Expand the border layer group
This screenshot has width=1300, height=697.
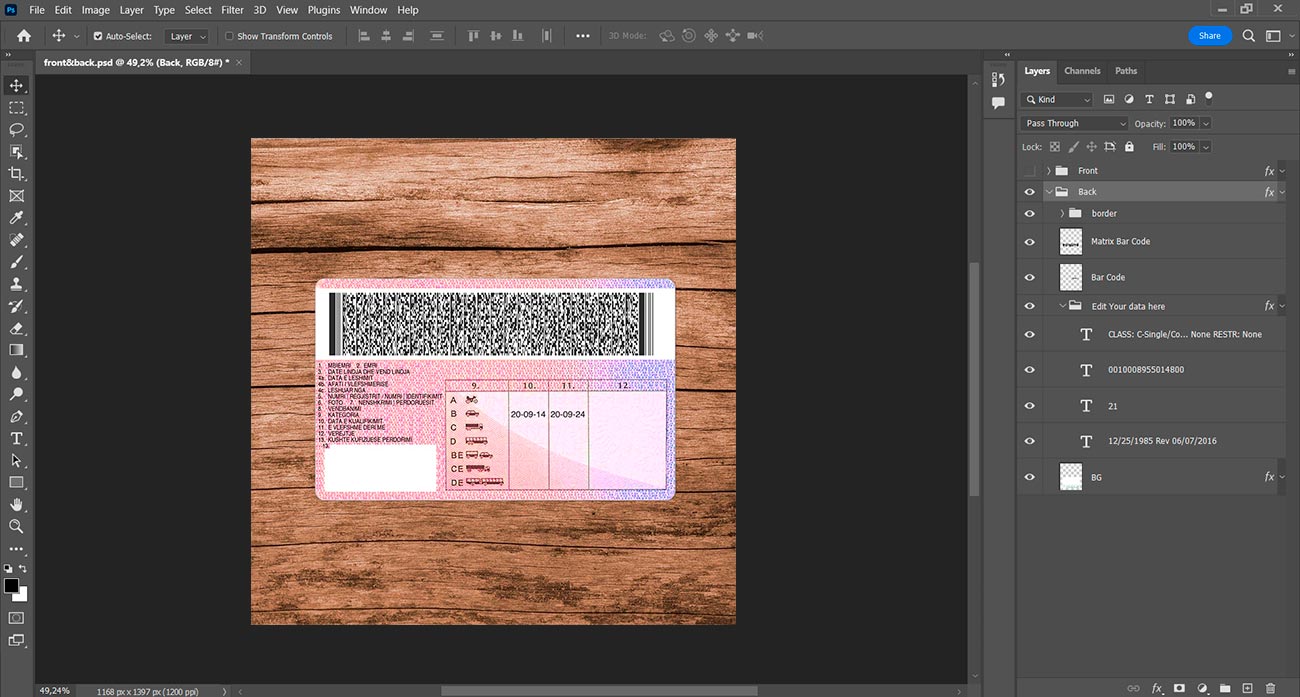pyautogui.click(x=1062, y=213)
